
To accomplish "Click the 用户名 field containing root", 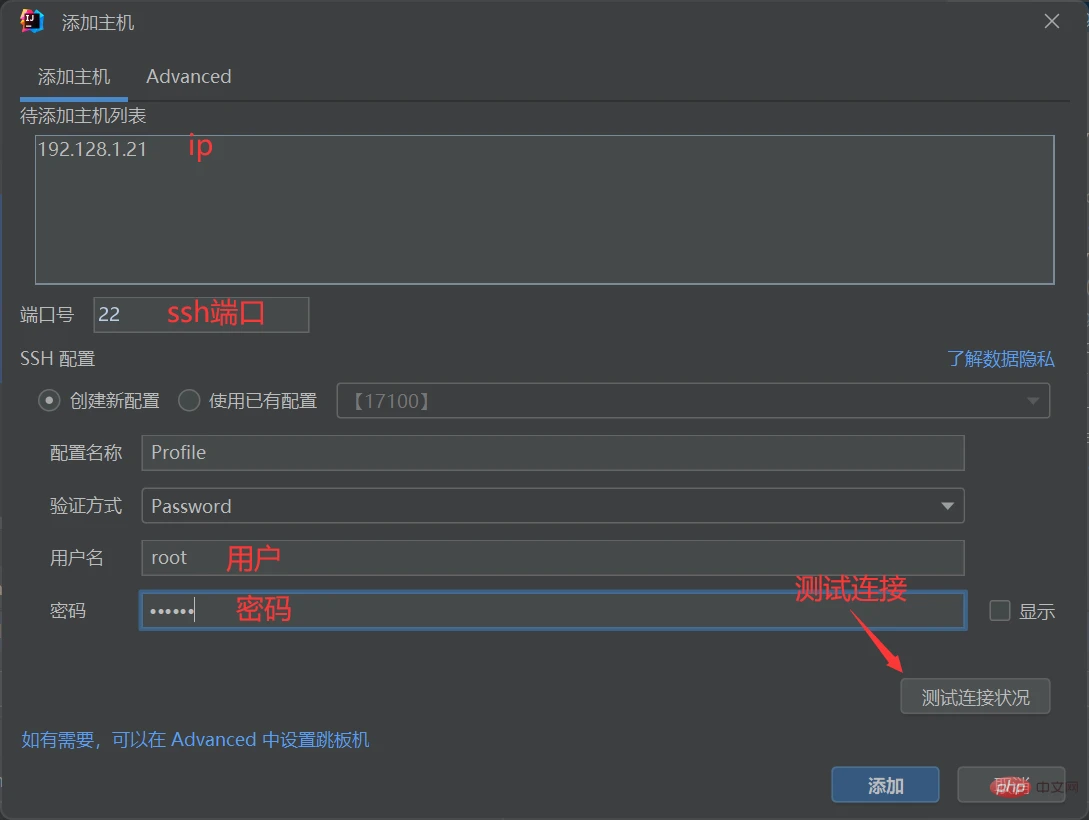I will pos(553,558).
